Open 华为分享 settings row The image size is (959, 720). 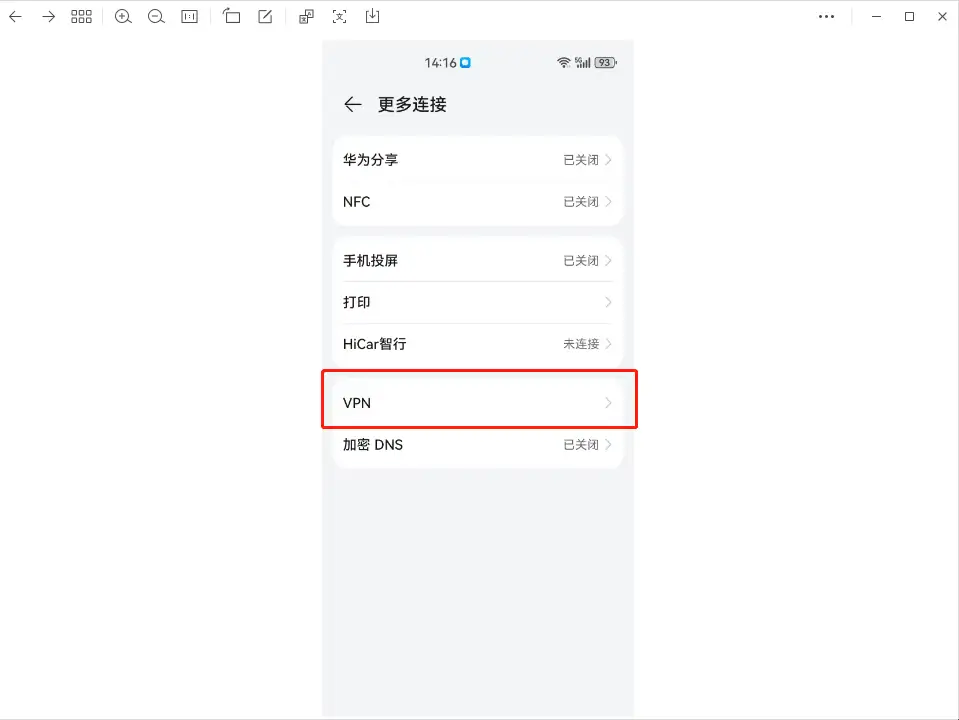point(477,160)
